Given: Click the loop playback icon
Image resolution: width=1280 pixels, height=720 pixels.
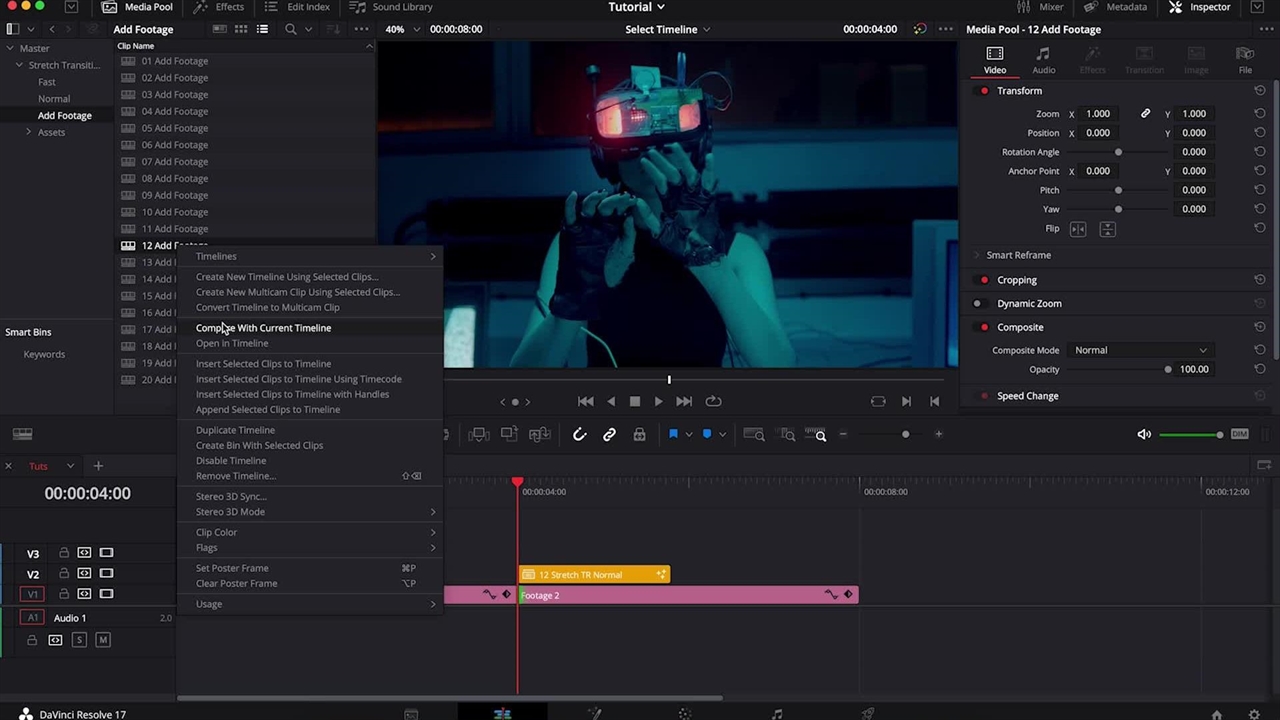Looking at the screenshot, I should point(713,401).
